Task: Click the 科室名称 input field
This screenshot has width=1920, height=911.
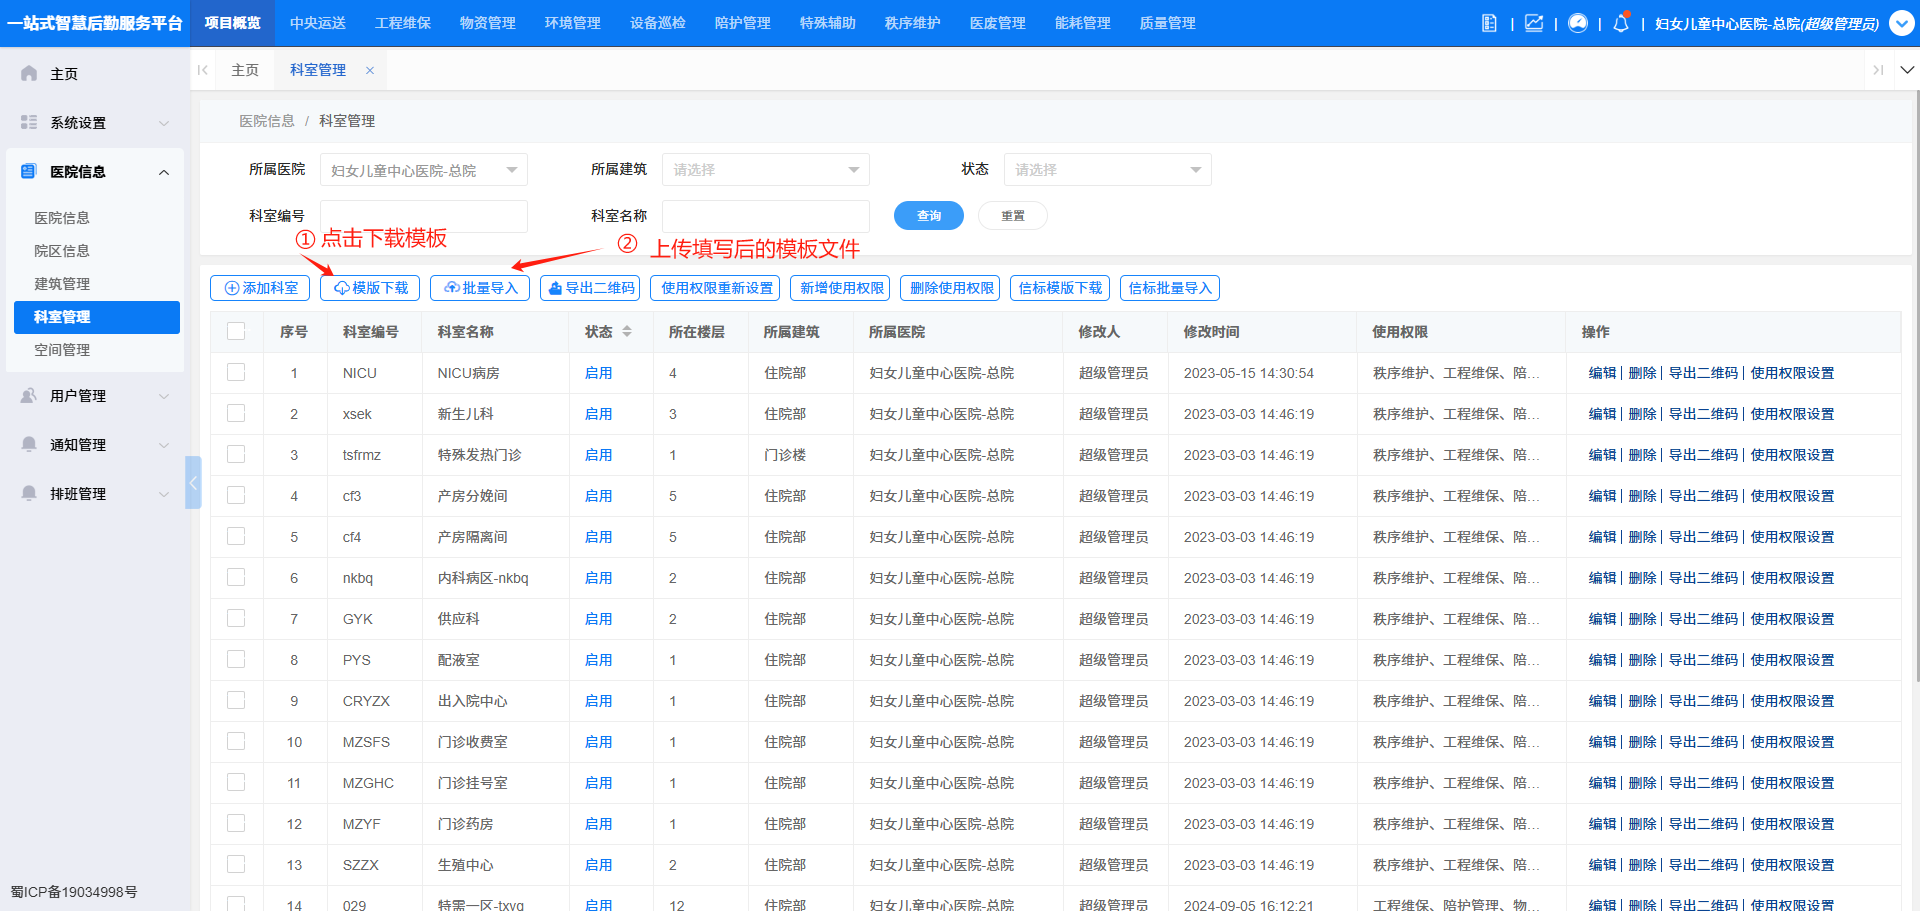Action: click(766, 216)
